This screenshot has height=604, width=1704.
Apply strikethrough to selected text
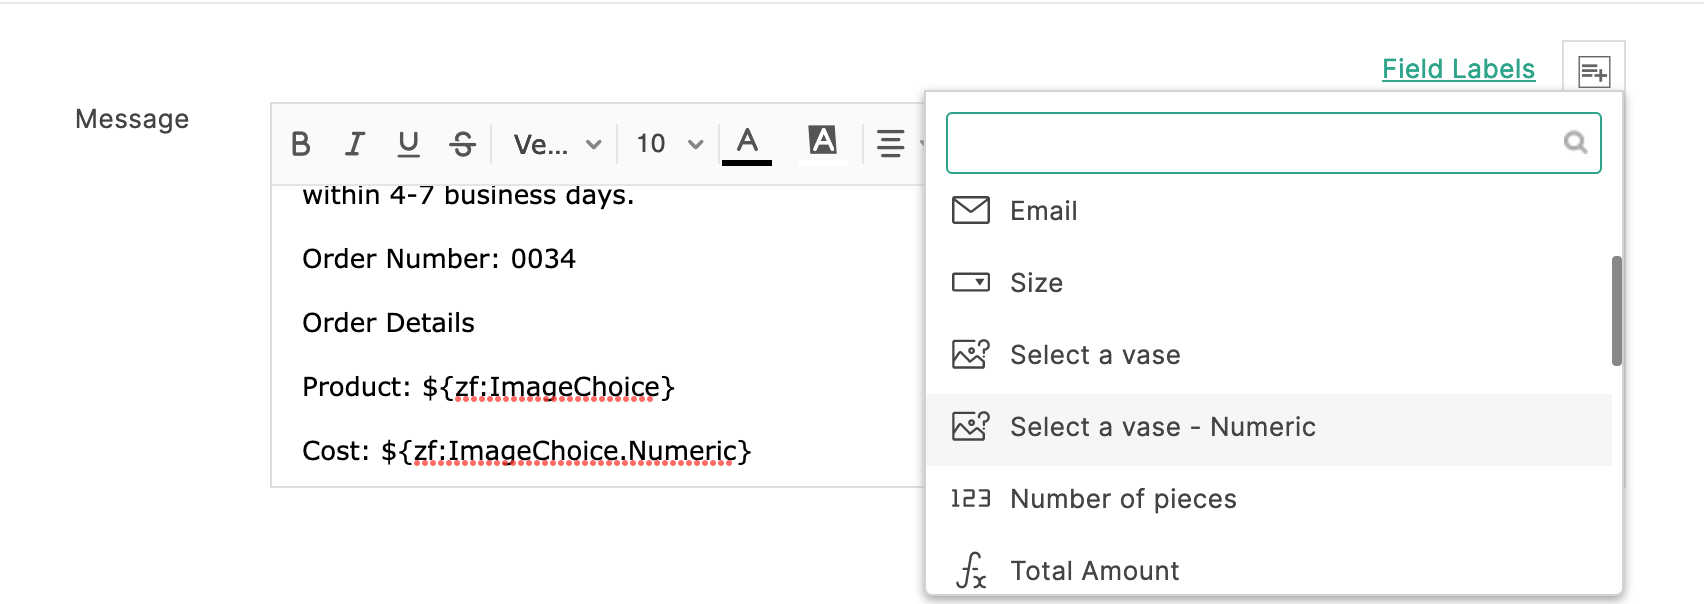coord(462,144)
